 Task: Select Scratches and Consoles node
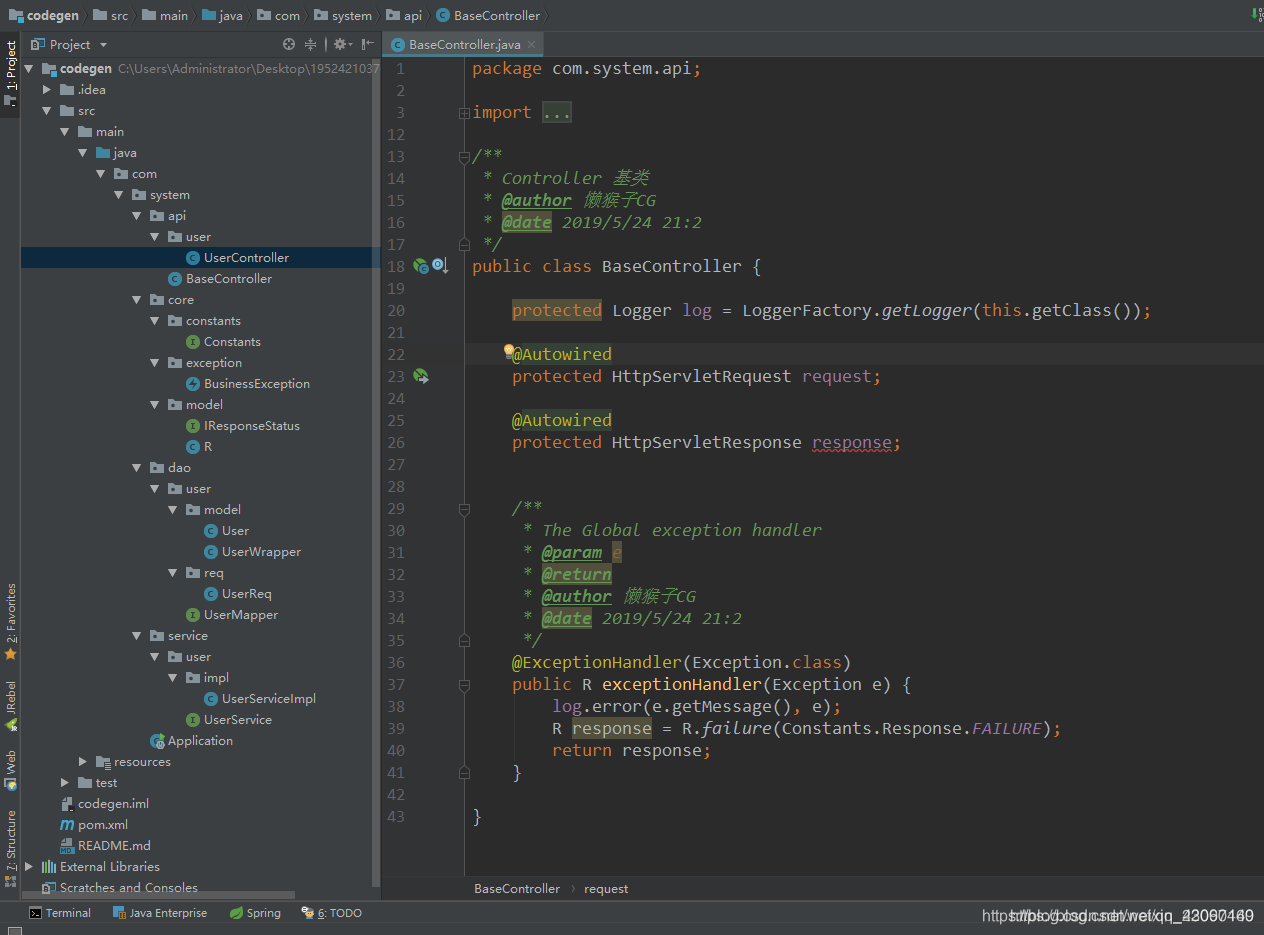tap(119, 888)
